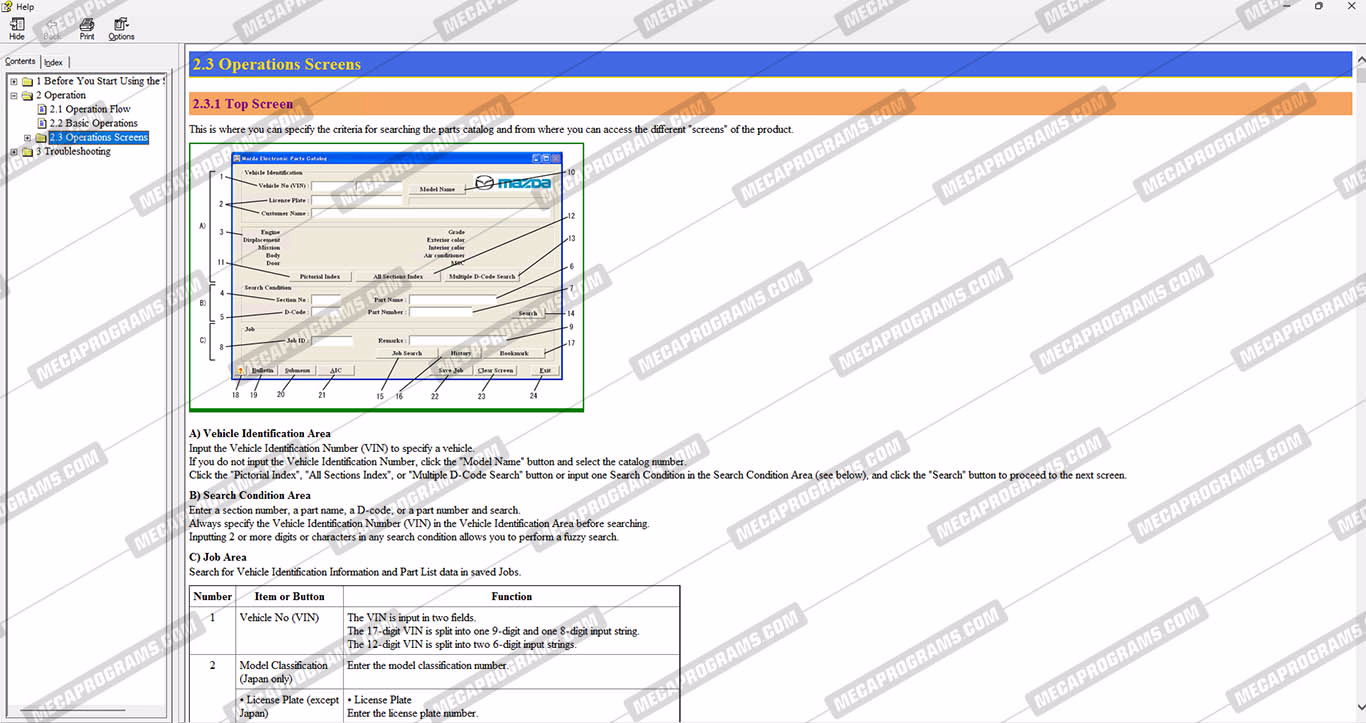Expand the 2.3 Operations Screens subtree
Image resolution: width=1366 pixels, height=723 pixels.
pos(28,138)
